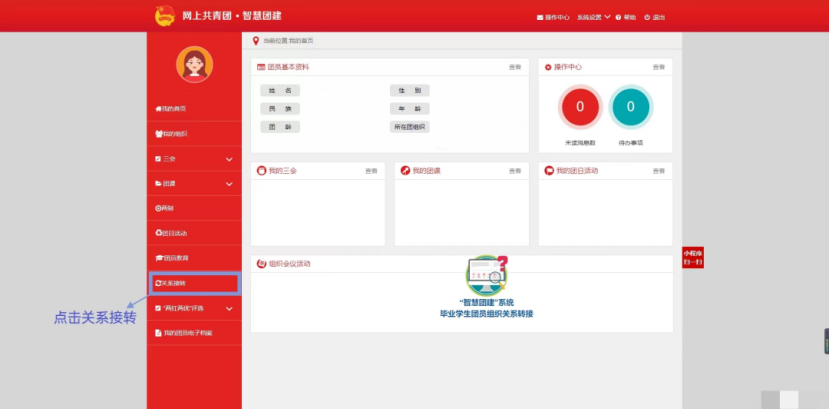Screen dimensions: 830x409
Task: Expand the 团课 sidebar submenu
Action: pyautogui.click(x=229, y=184)
